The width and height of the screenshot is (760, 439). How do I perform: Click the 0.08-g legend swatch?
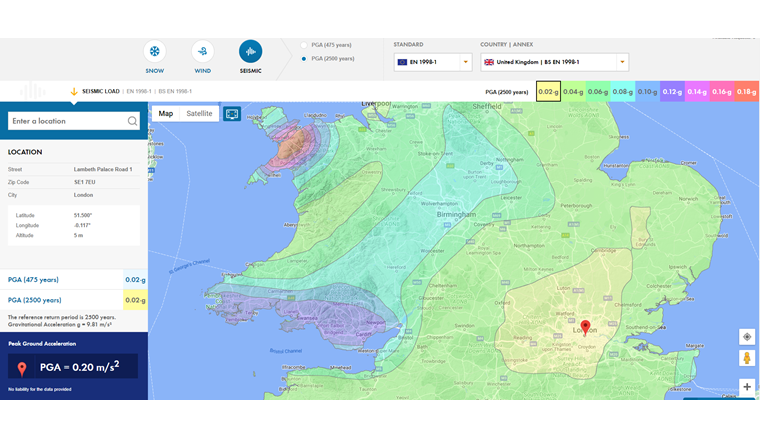point(622,92)
